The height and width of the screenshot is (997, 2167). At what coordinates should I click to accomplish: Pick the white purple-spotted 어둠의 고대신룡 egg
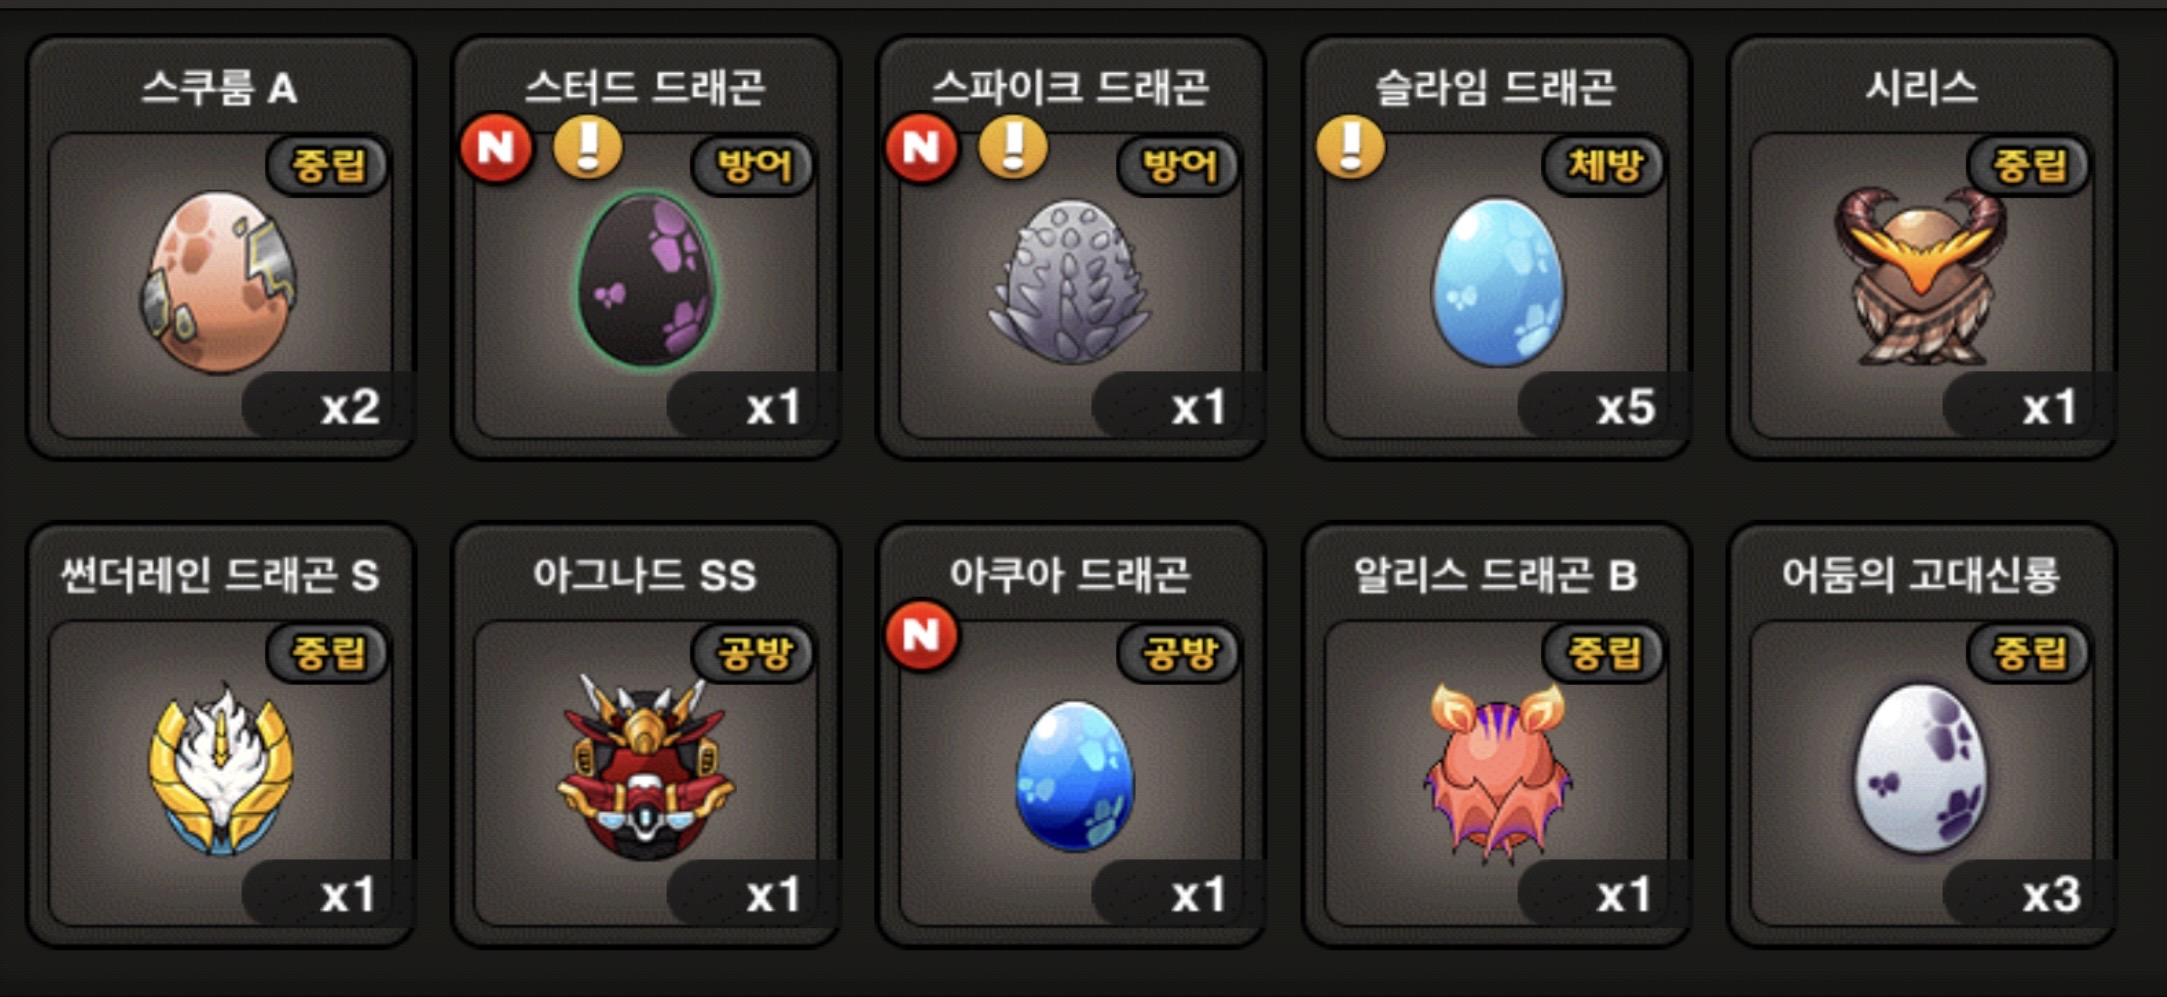(1921, 769)
